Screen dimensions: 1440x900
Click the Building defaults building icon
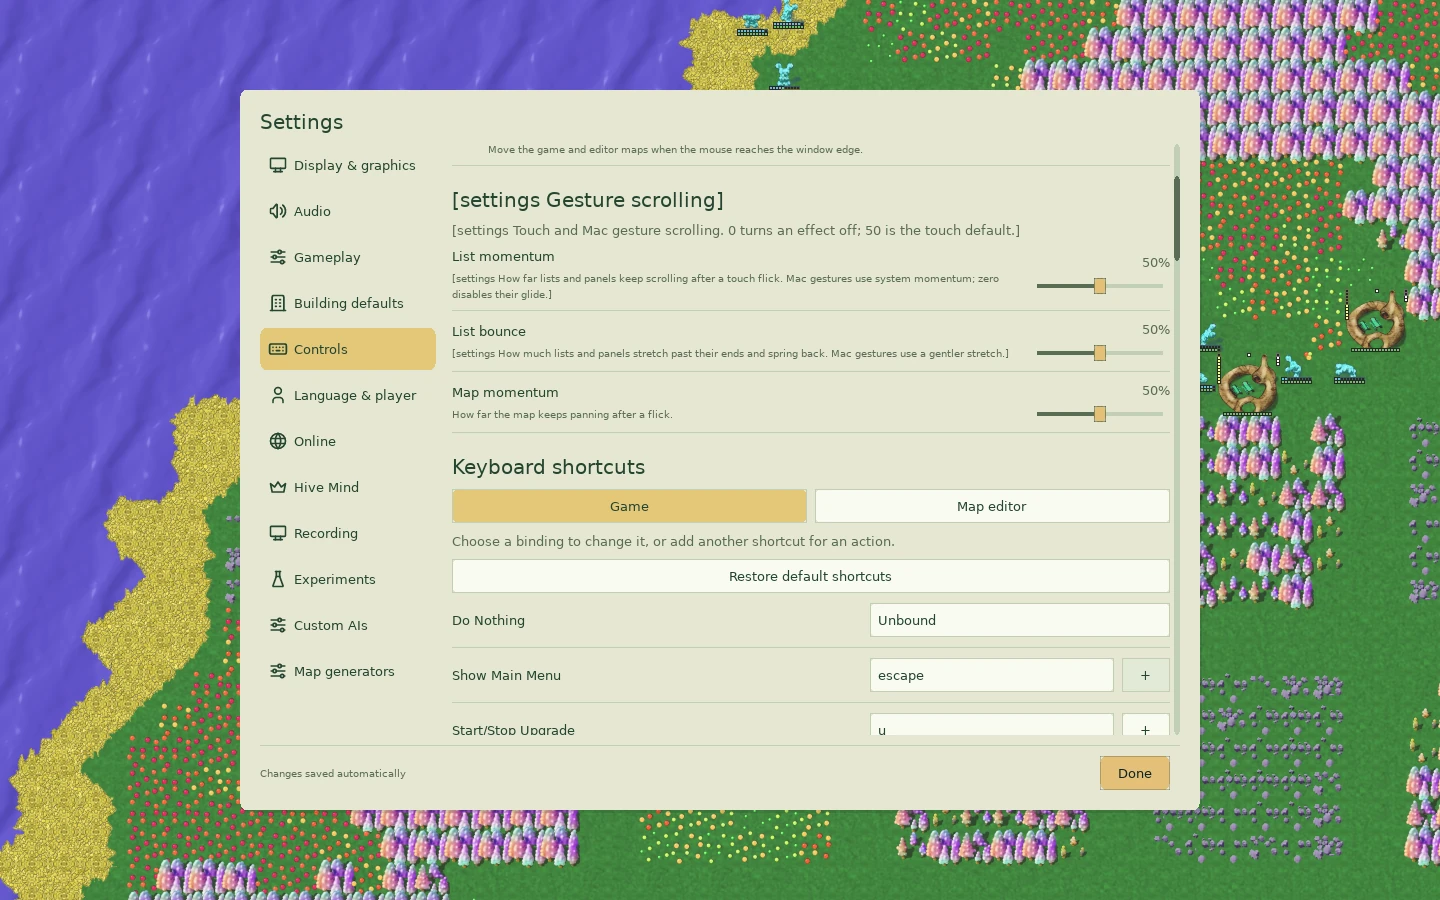[278, 303]
